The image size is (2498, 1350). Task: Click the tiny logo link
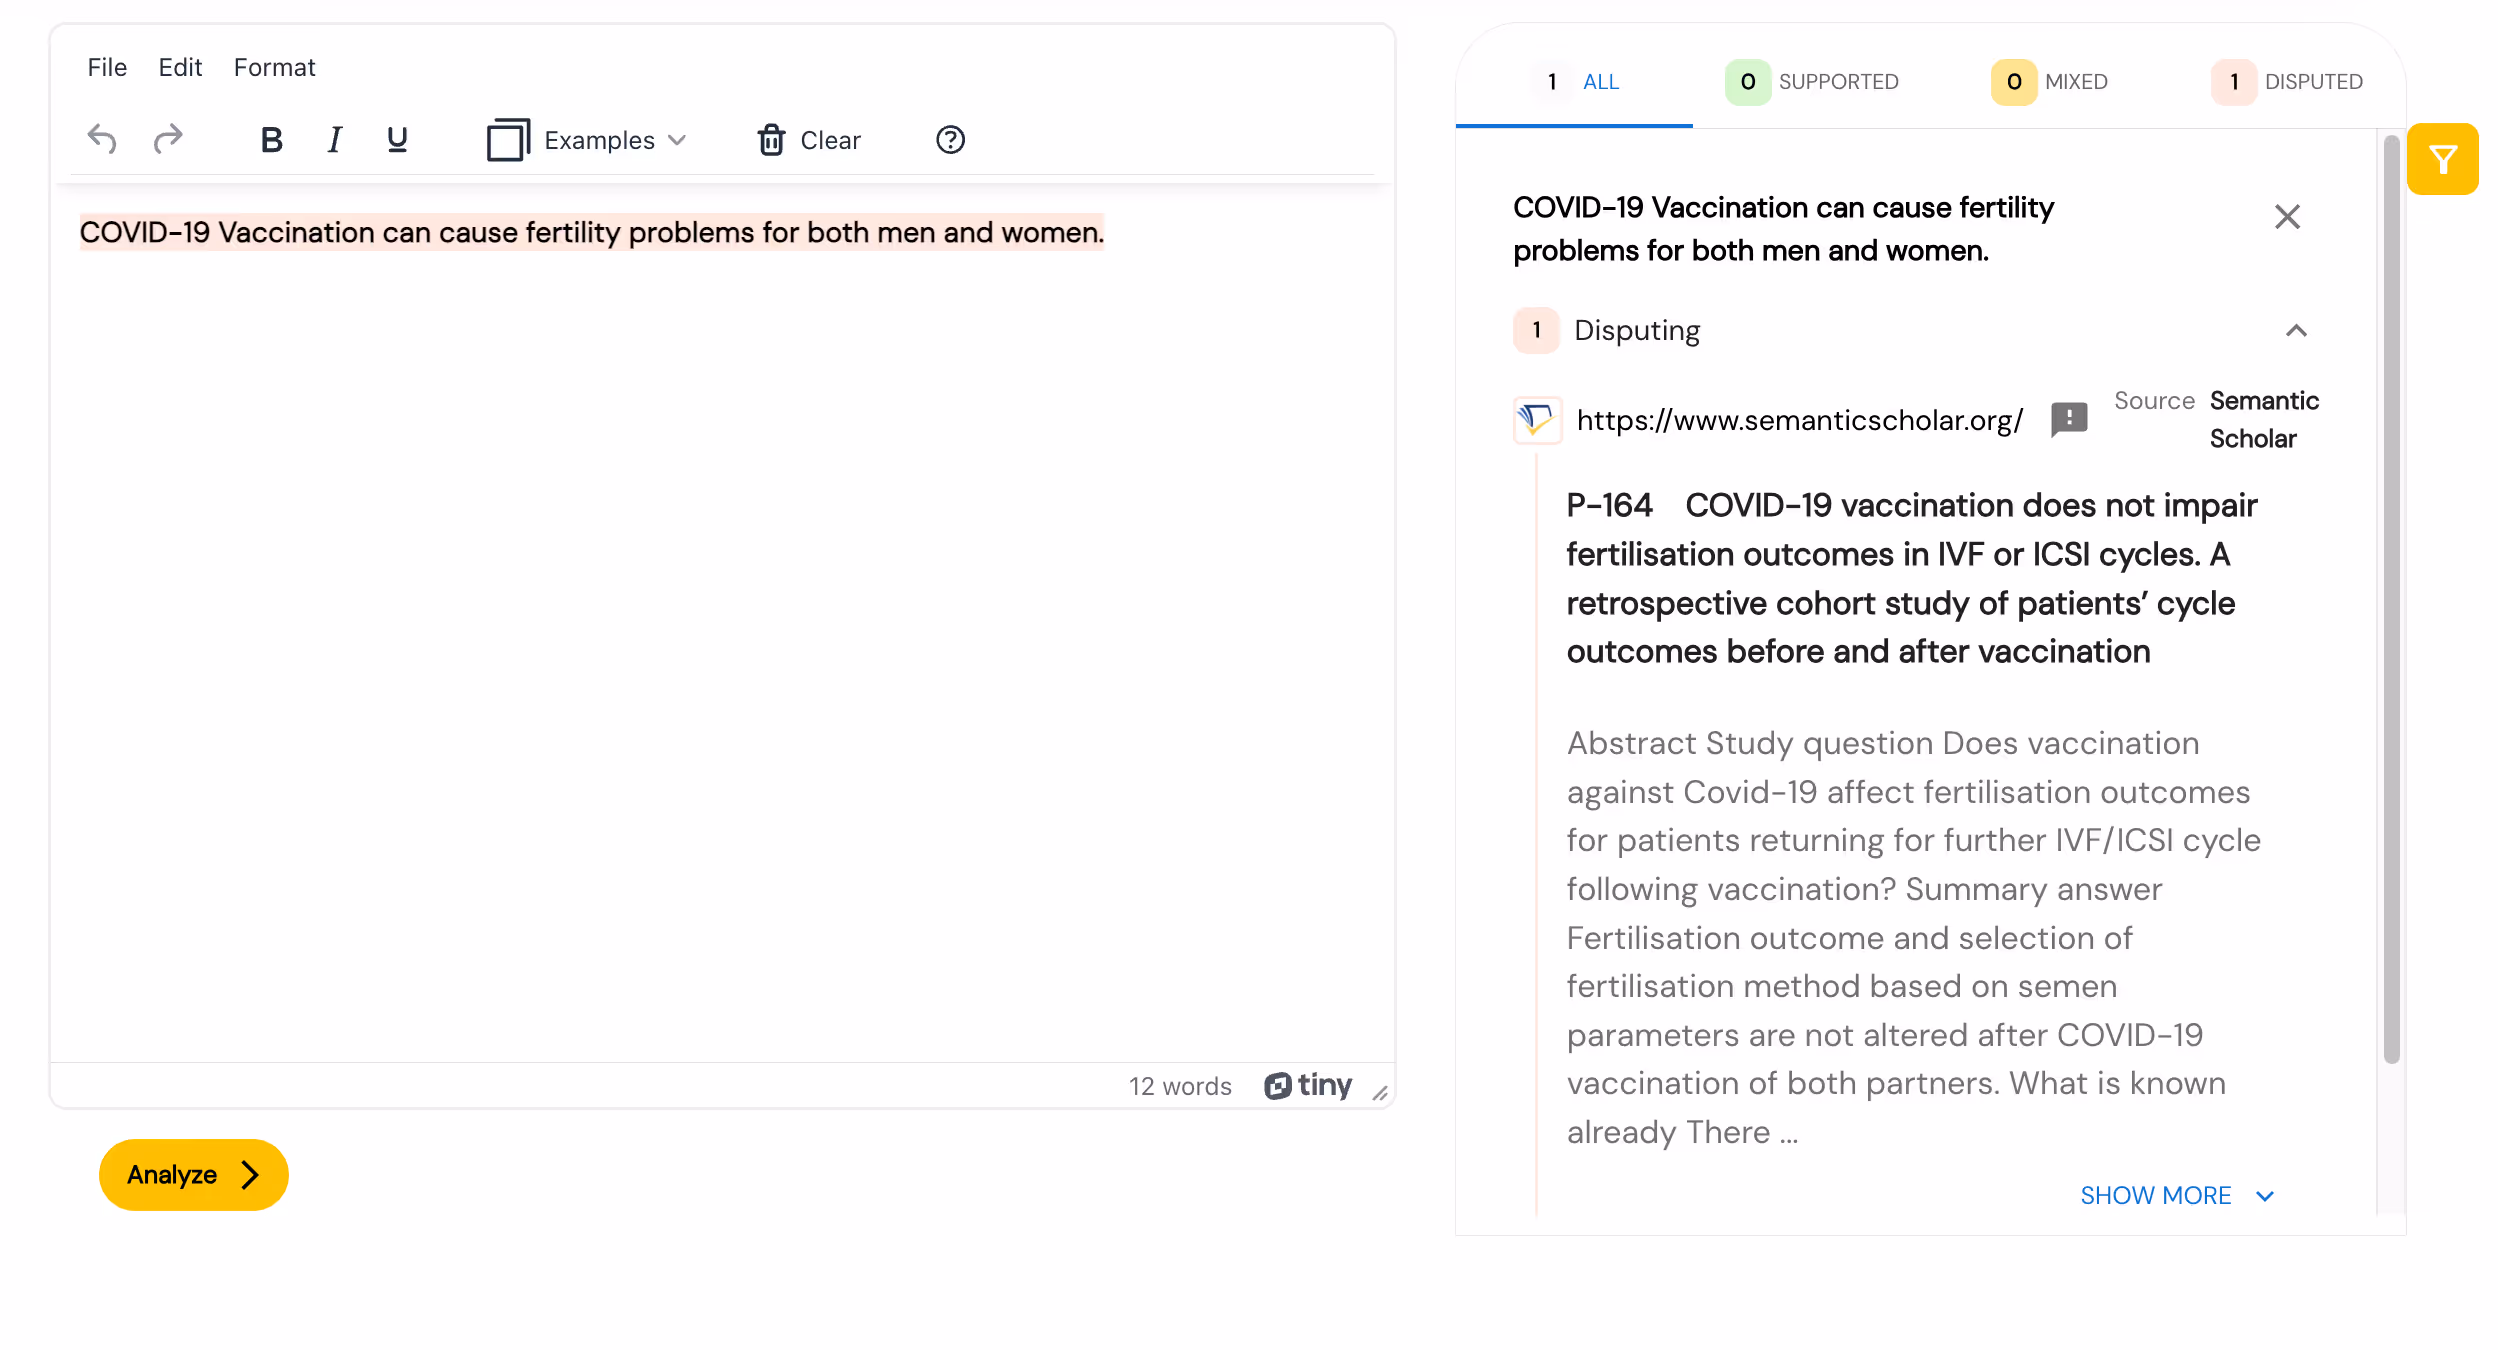pos(1307,1085)
